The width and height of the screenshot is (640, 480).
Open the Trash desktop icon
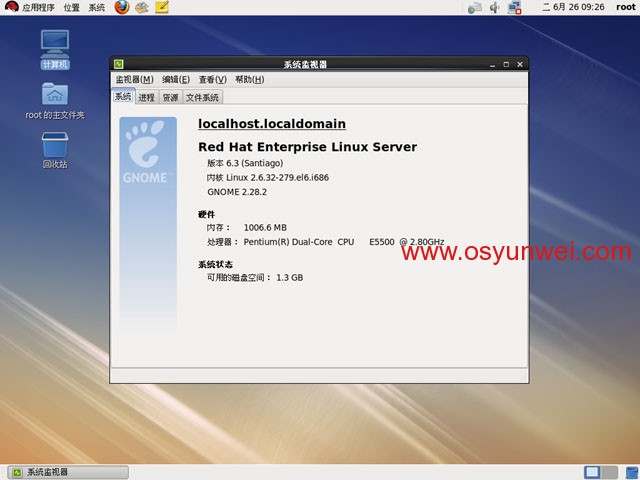pyautogui.click(x=55, y=145)
